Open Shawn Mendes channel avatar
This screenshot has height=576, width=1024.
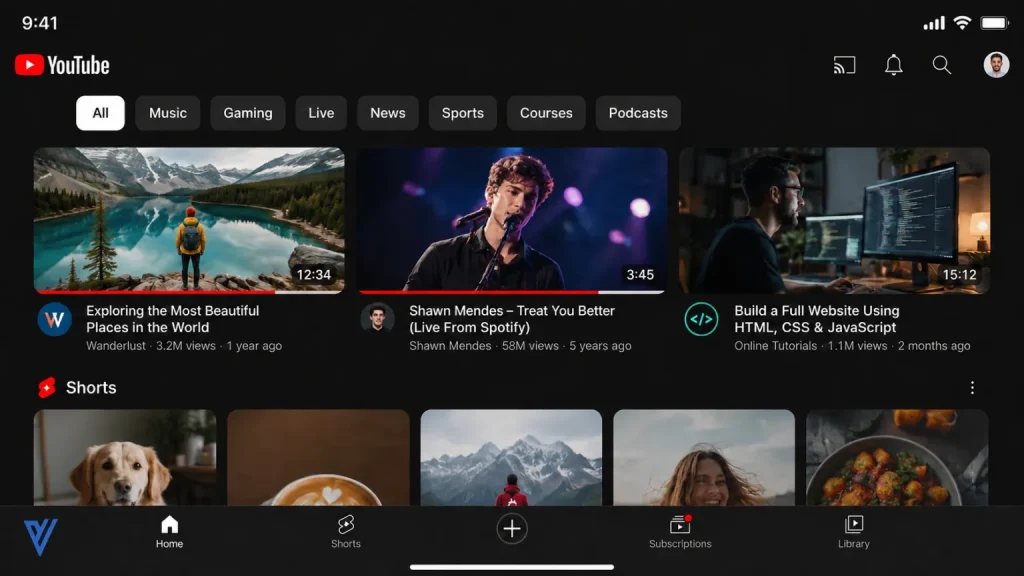pos(377,319)
